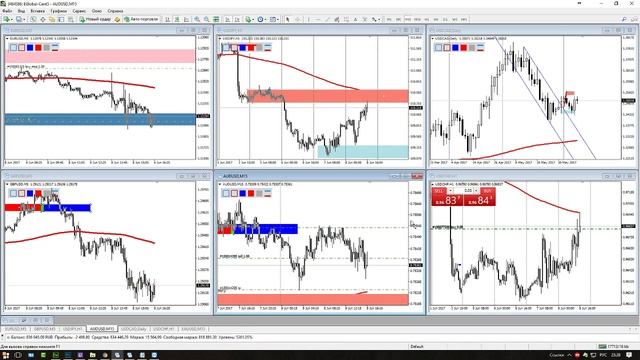Select the W1 timeframe button
This screenshot has height=360, width=640.
[x=455, y=19]
